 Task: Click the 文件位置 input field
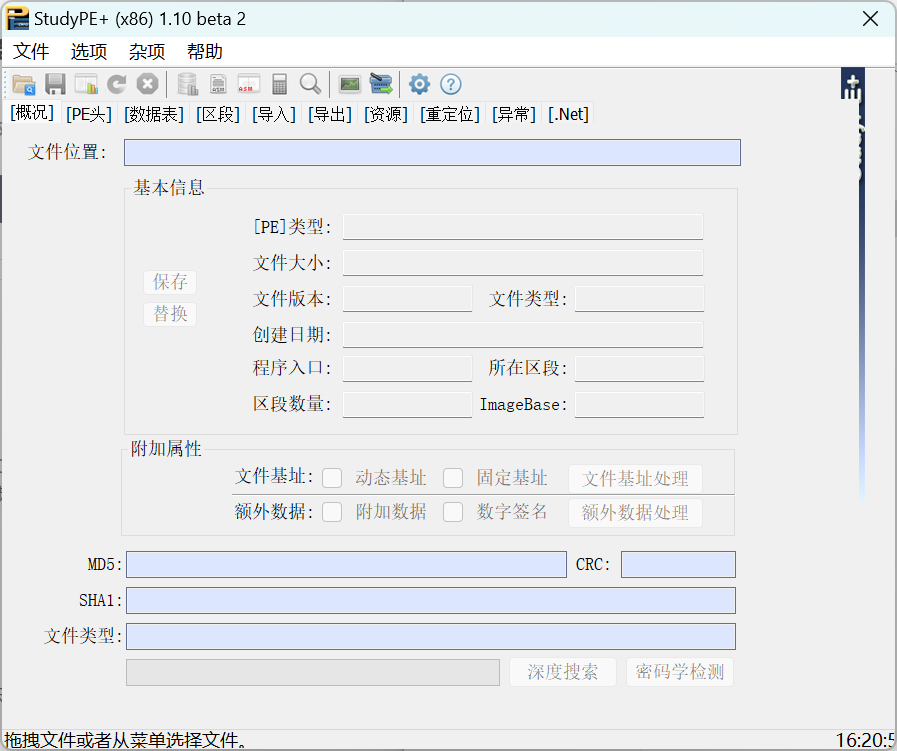[432, 152]
